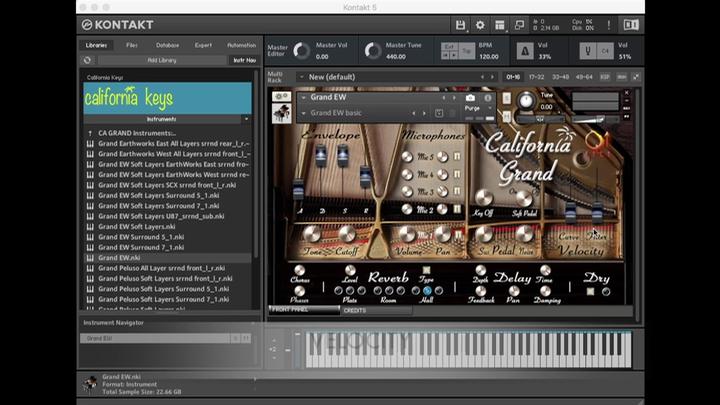This screenshot has width=720, height=405.
Task: Click the next multi arrow beside New (default)
Action: click(x=492, y=77)
